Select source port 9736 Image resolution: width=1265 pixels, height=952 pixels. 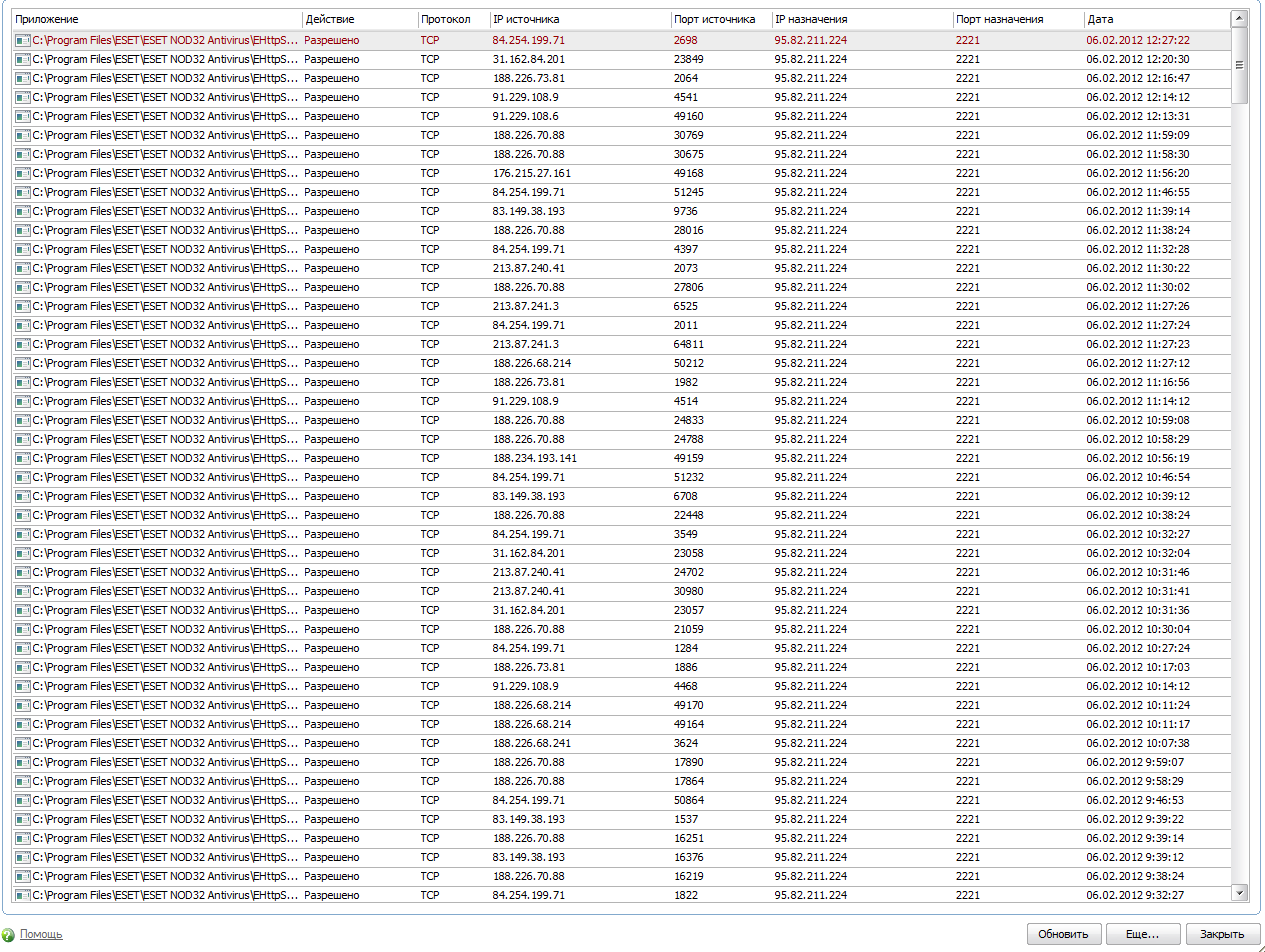(x=686, y=212)
